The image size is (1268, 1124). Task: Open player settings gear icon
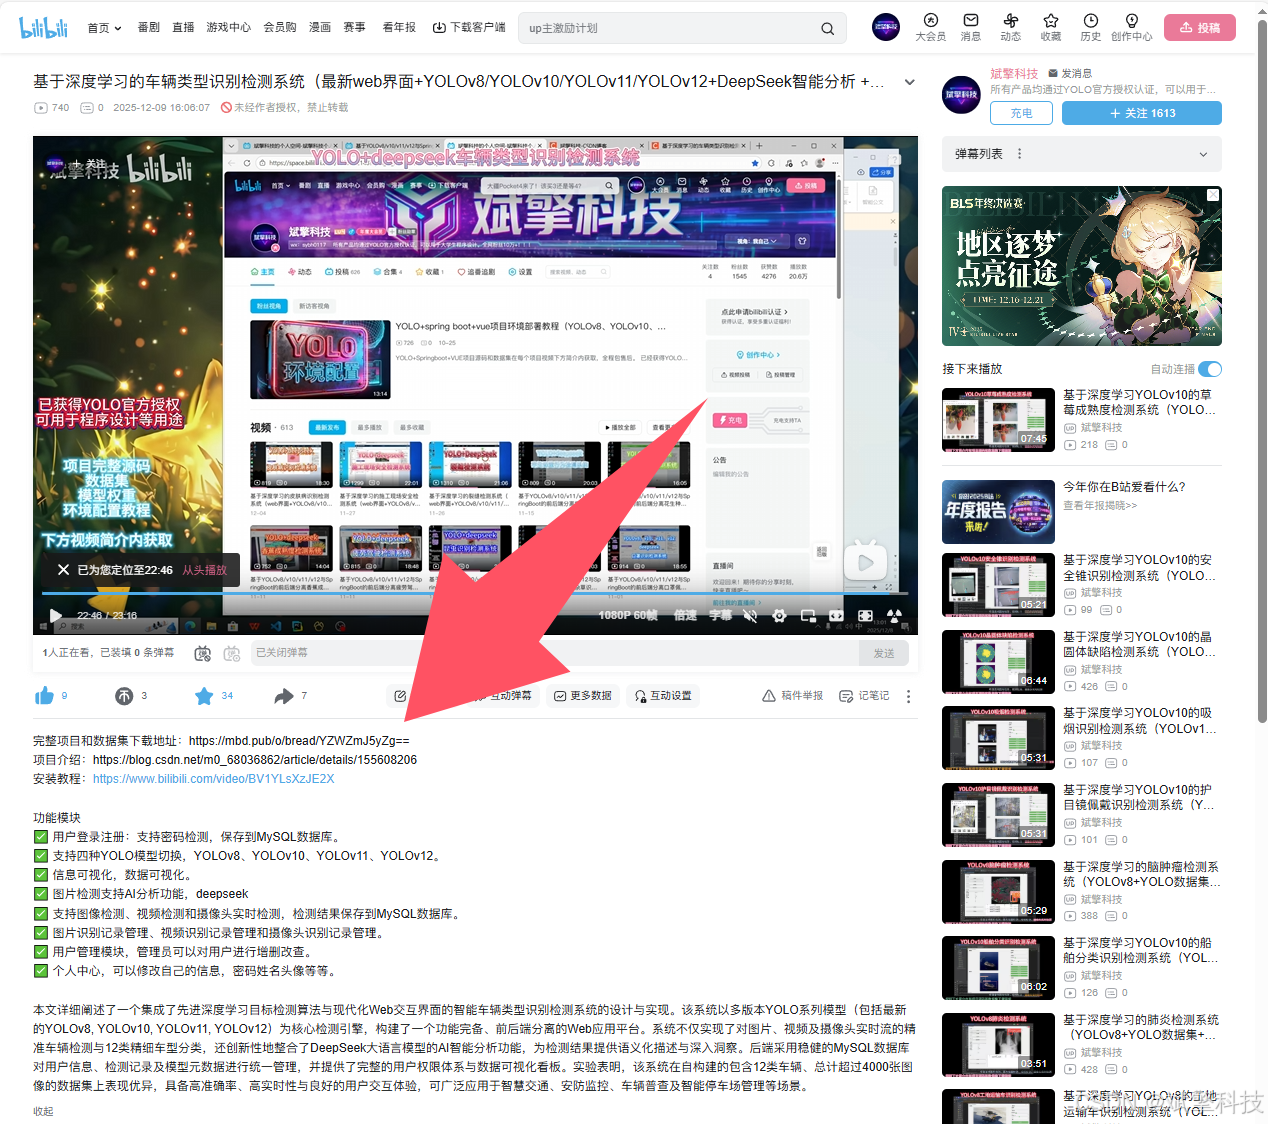779,616
